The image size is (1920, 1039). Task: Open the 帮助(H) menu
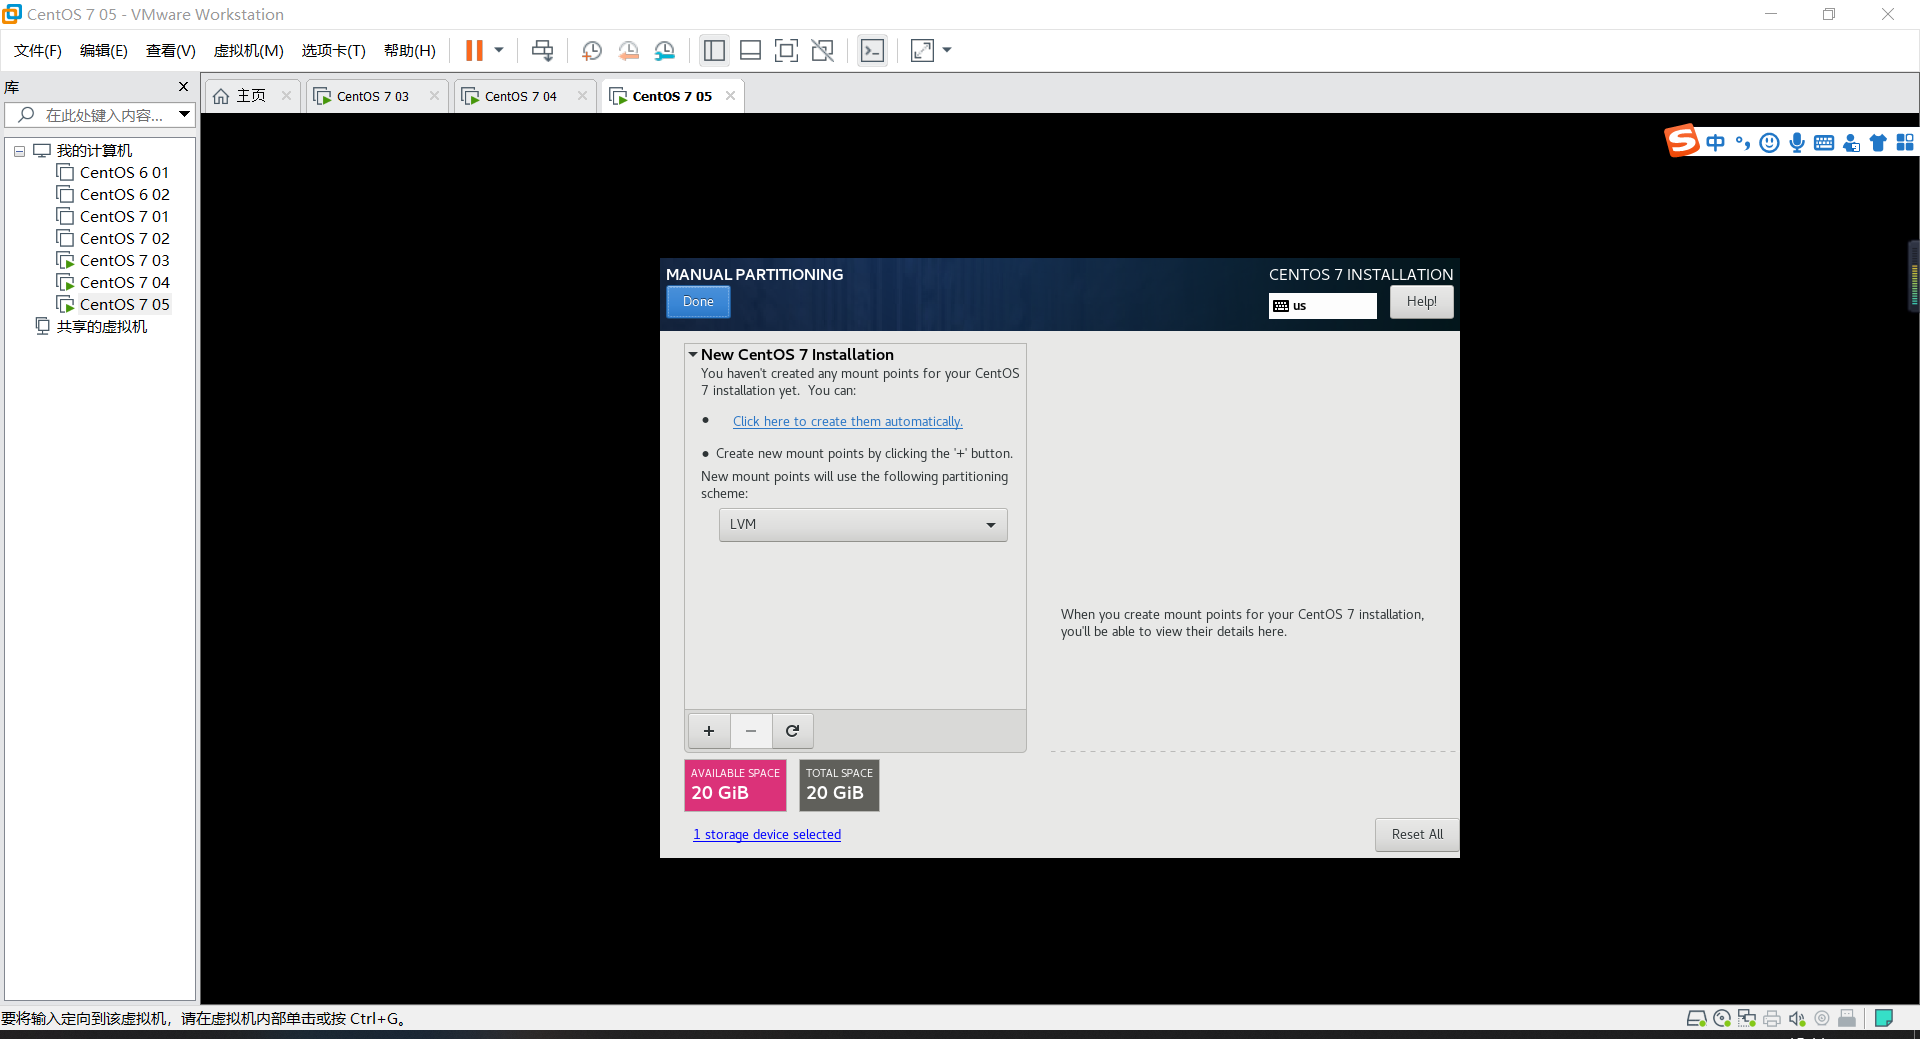click(410, 51)
